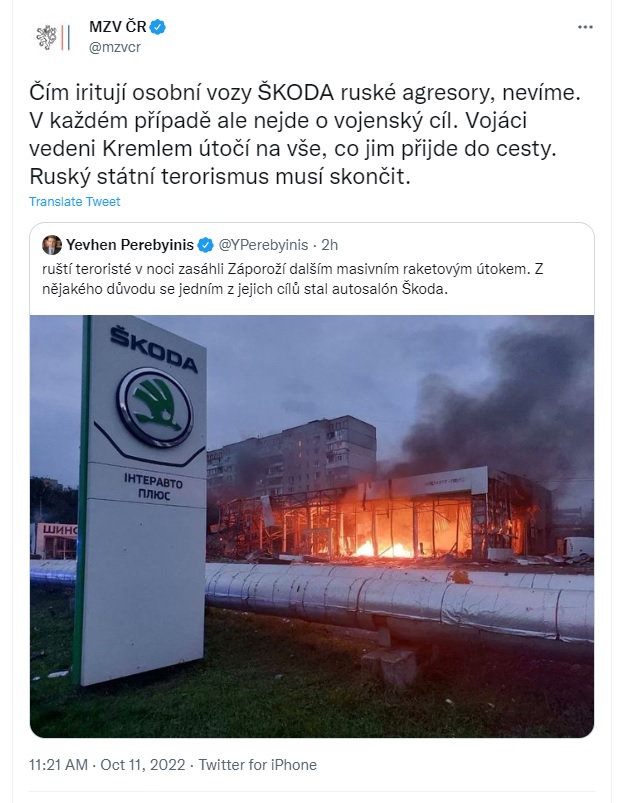Click the verified badge beside MZV ČR
626x803 pixels.
tap(158, 27)
